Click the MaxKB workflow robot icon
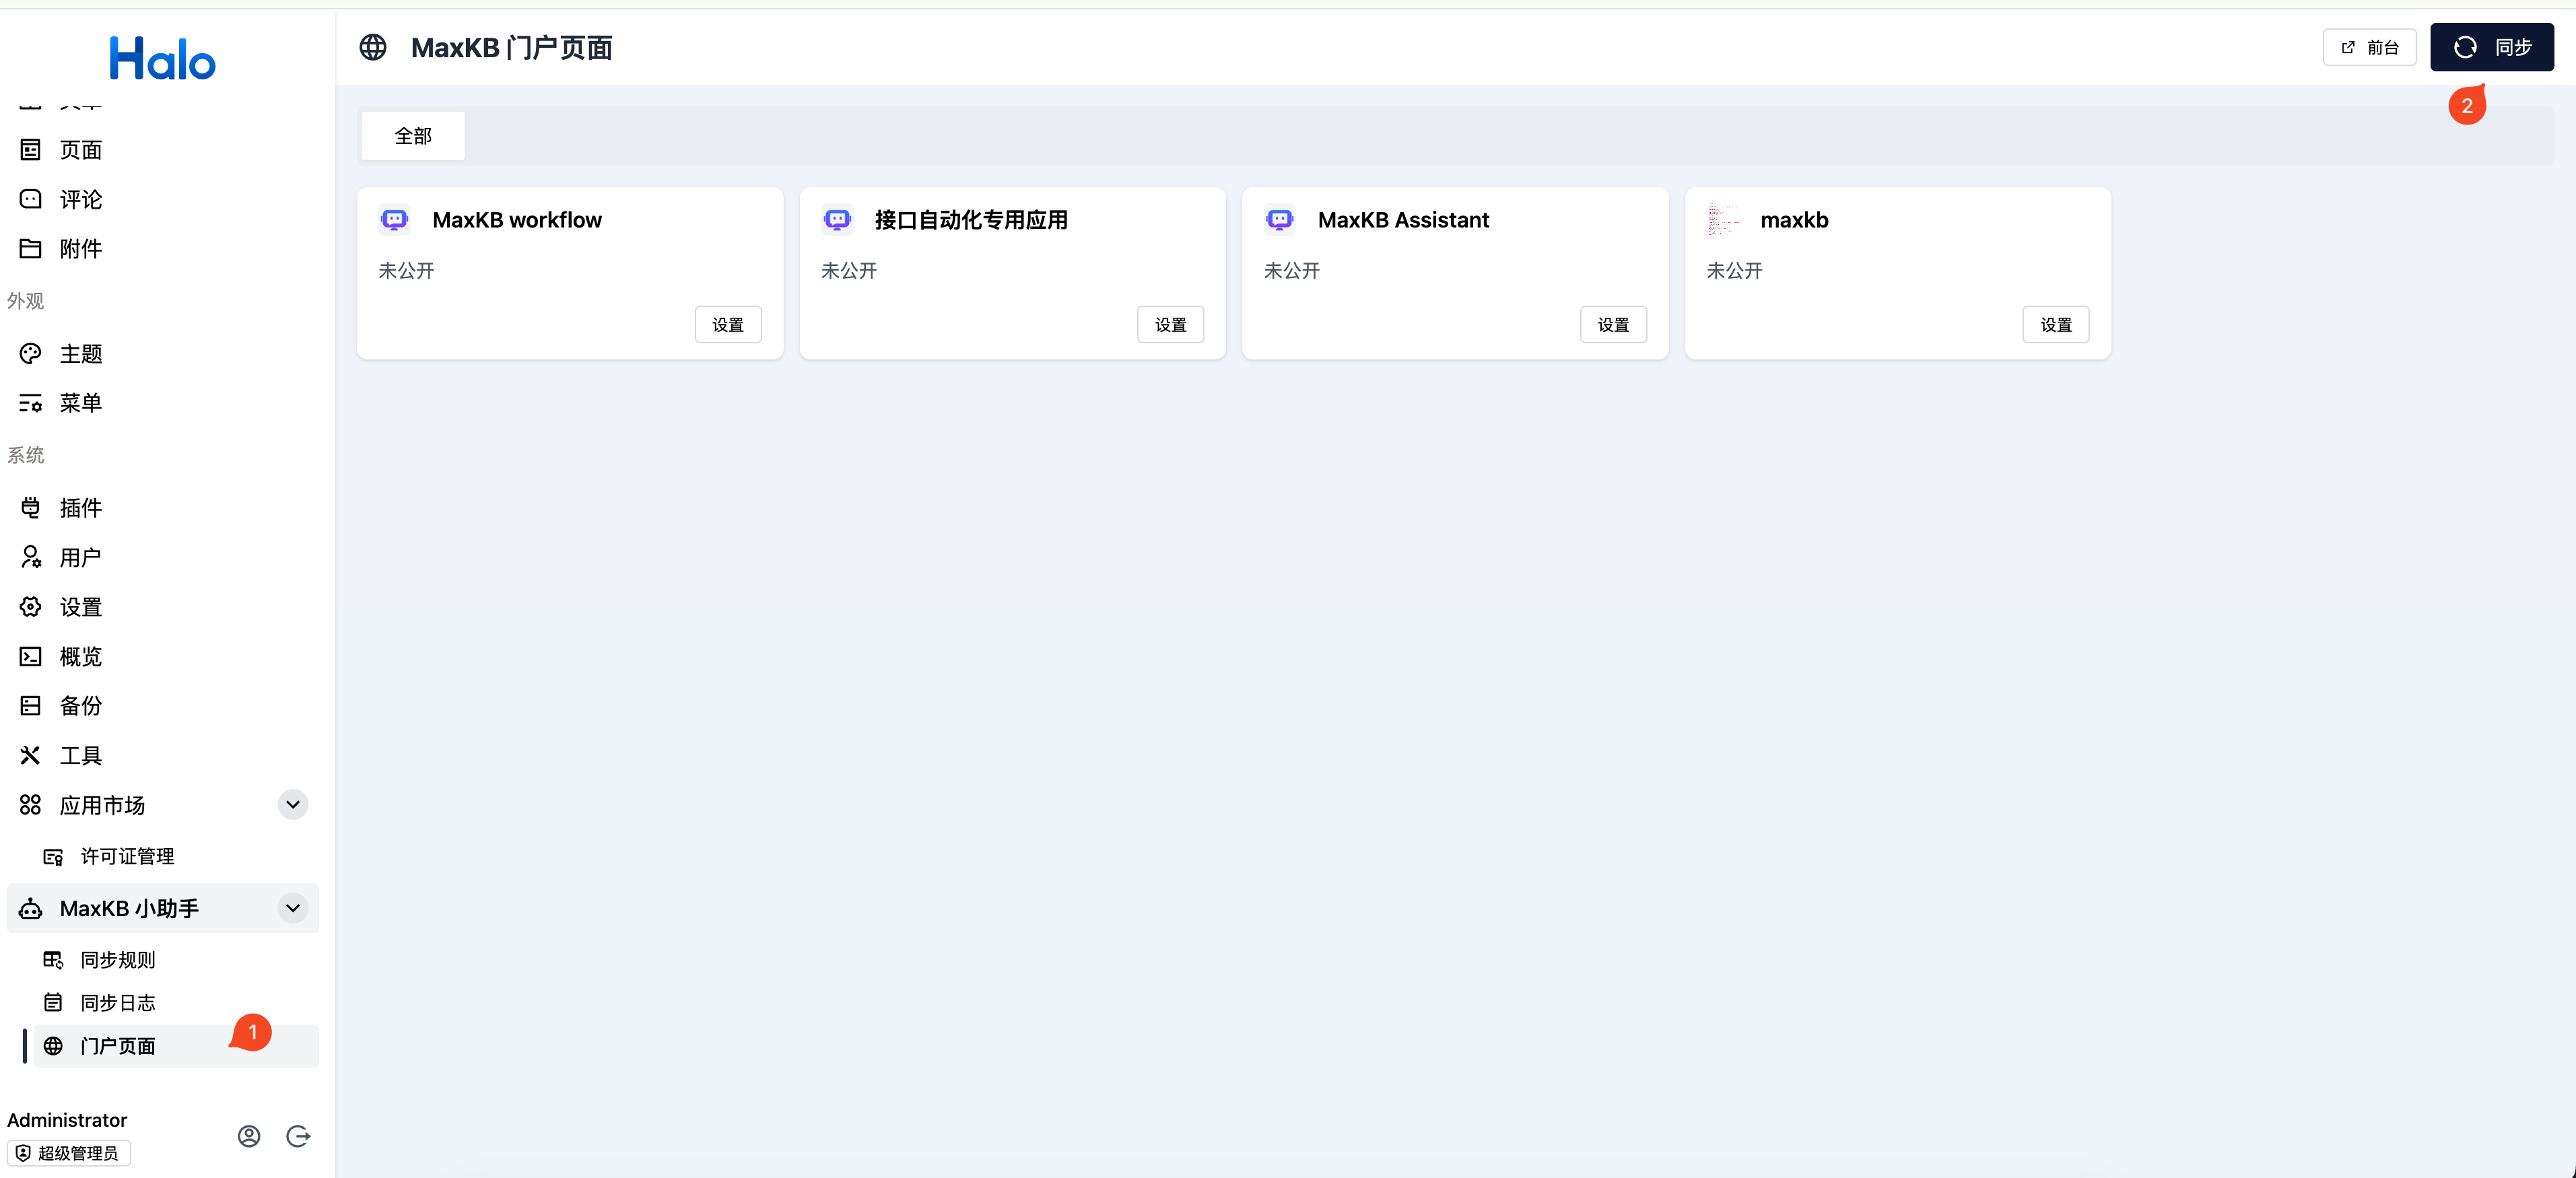2576x1178 pixels. (x=394, y=220)
